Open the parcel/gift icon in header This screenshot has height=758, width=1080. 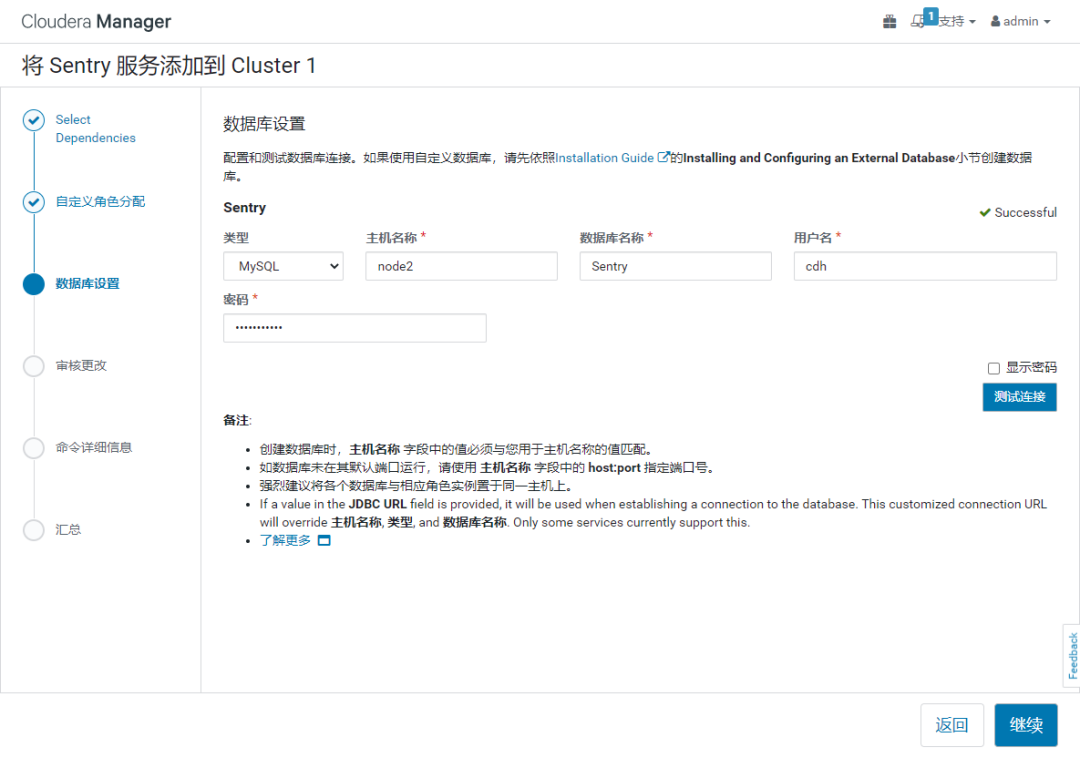889,21
